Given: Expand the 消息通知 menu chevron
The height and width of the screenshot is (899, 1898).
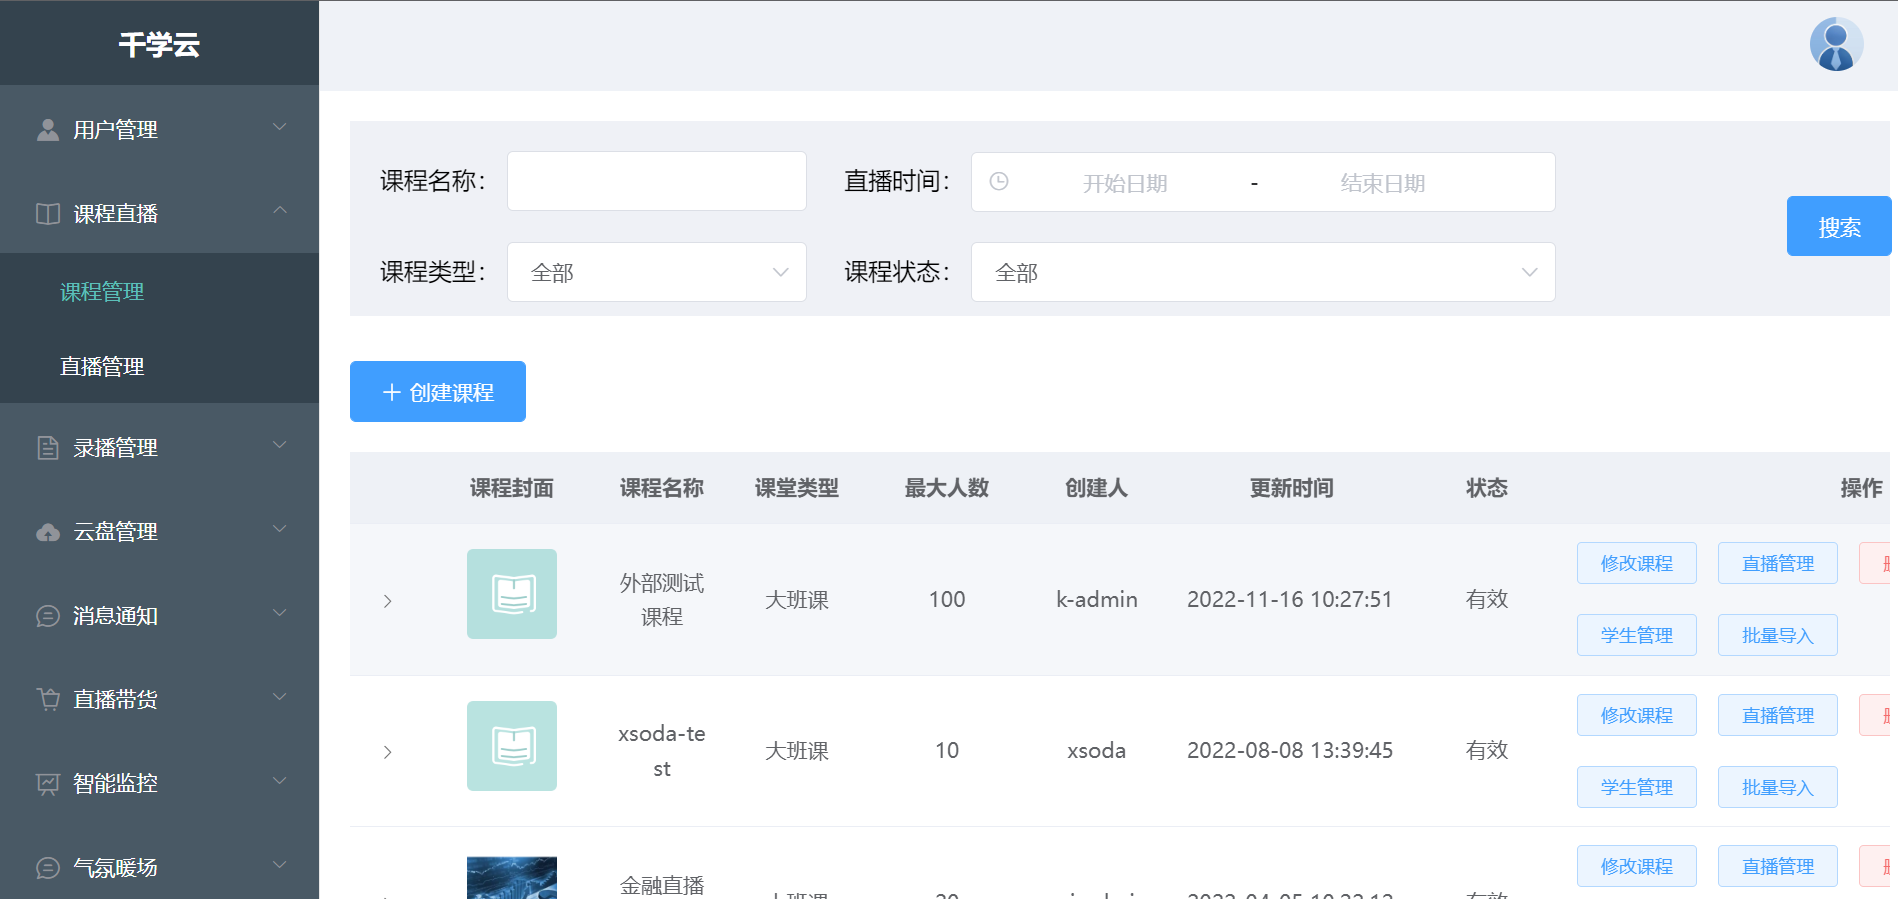Looking at the screenshot, I should (280, 613).
